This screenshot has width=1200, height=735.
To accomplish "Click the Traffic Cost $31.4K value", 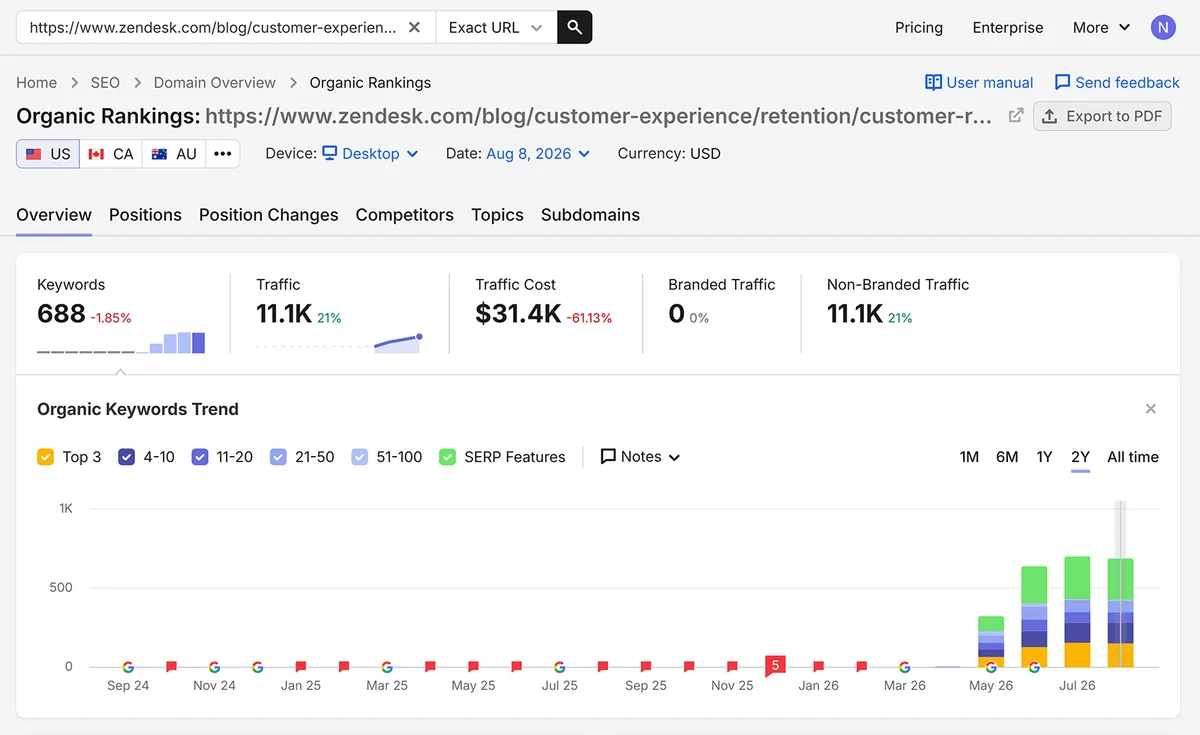I will coord(518,314).
